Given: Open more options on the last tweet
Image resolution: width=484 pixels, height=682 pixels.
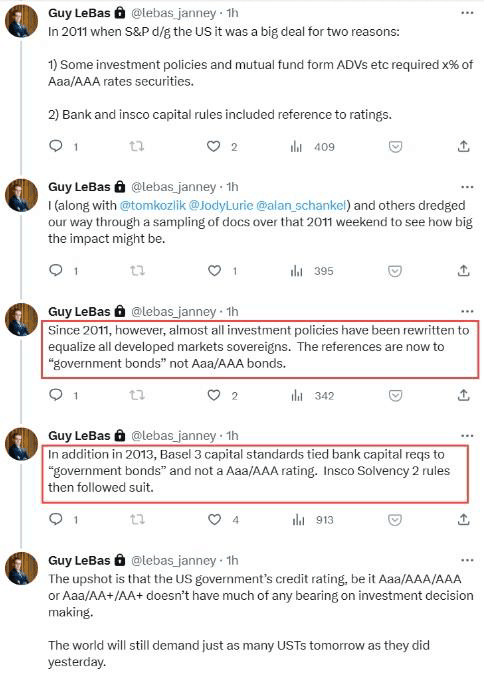Looking at the screenshot, I should 467,560.
